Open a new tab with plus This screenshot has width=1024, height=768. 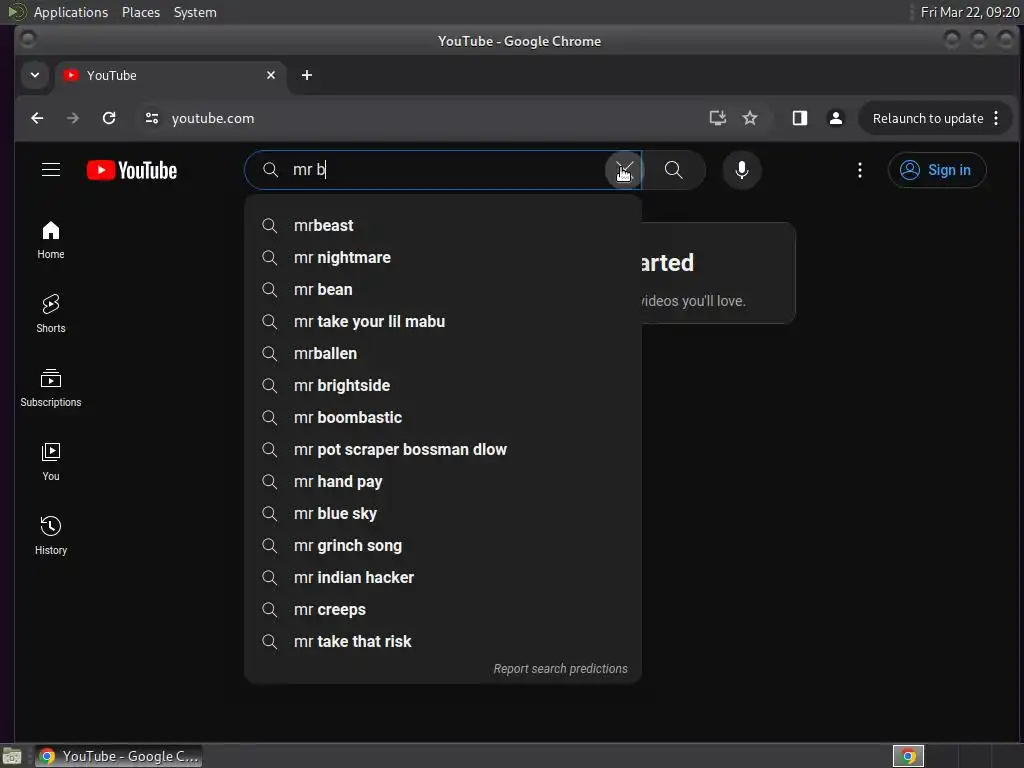pyautogui.click(x=306, y=75)
